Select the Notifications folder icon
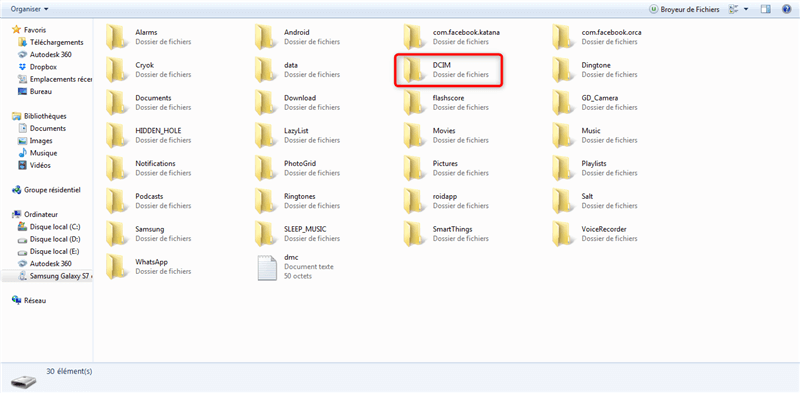 click(x=116, y=168)
